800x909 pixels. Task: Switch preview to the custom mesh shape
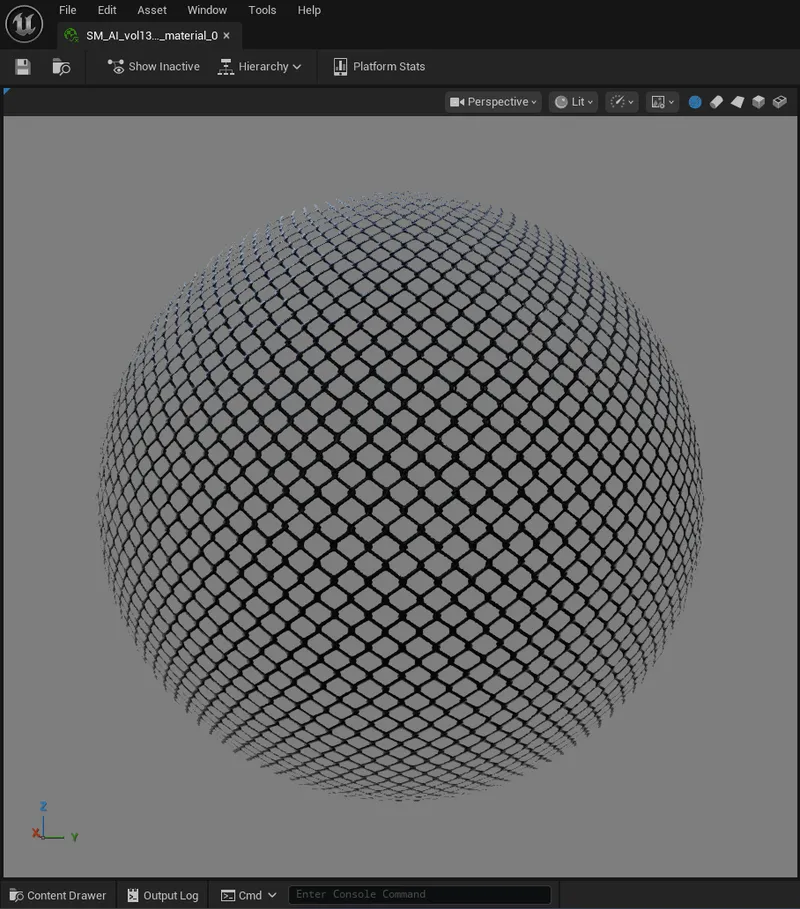tap(781, 101)
